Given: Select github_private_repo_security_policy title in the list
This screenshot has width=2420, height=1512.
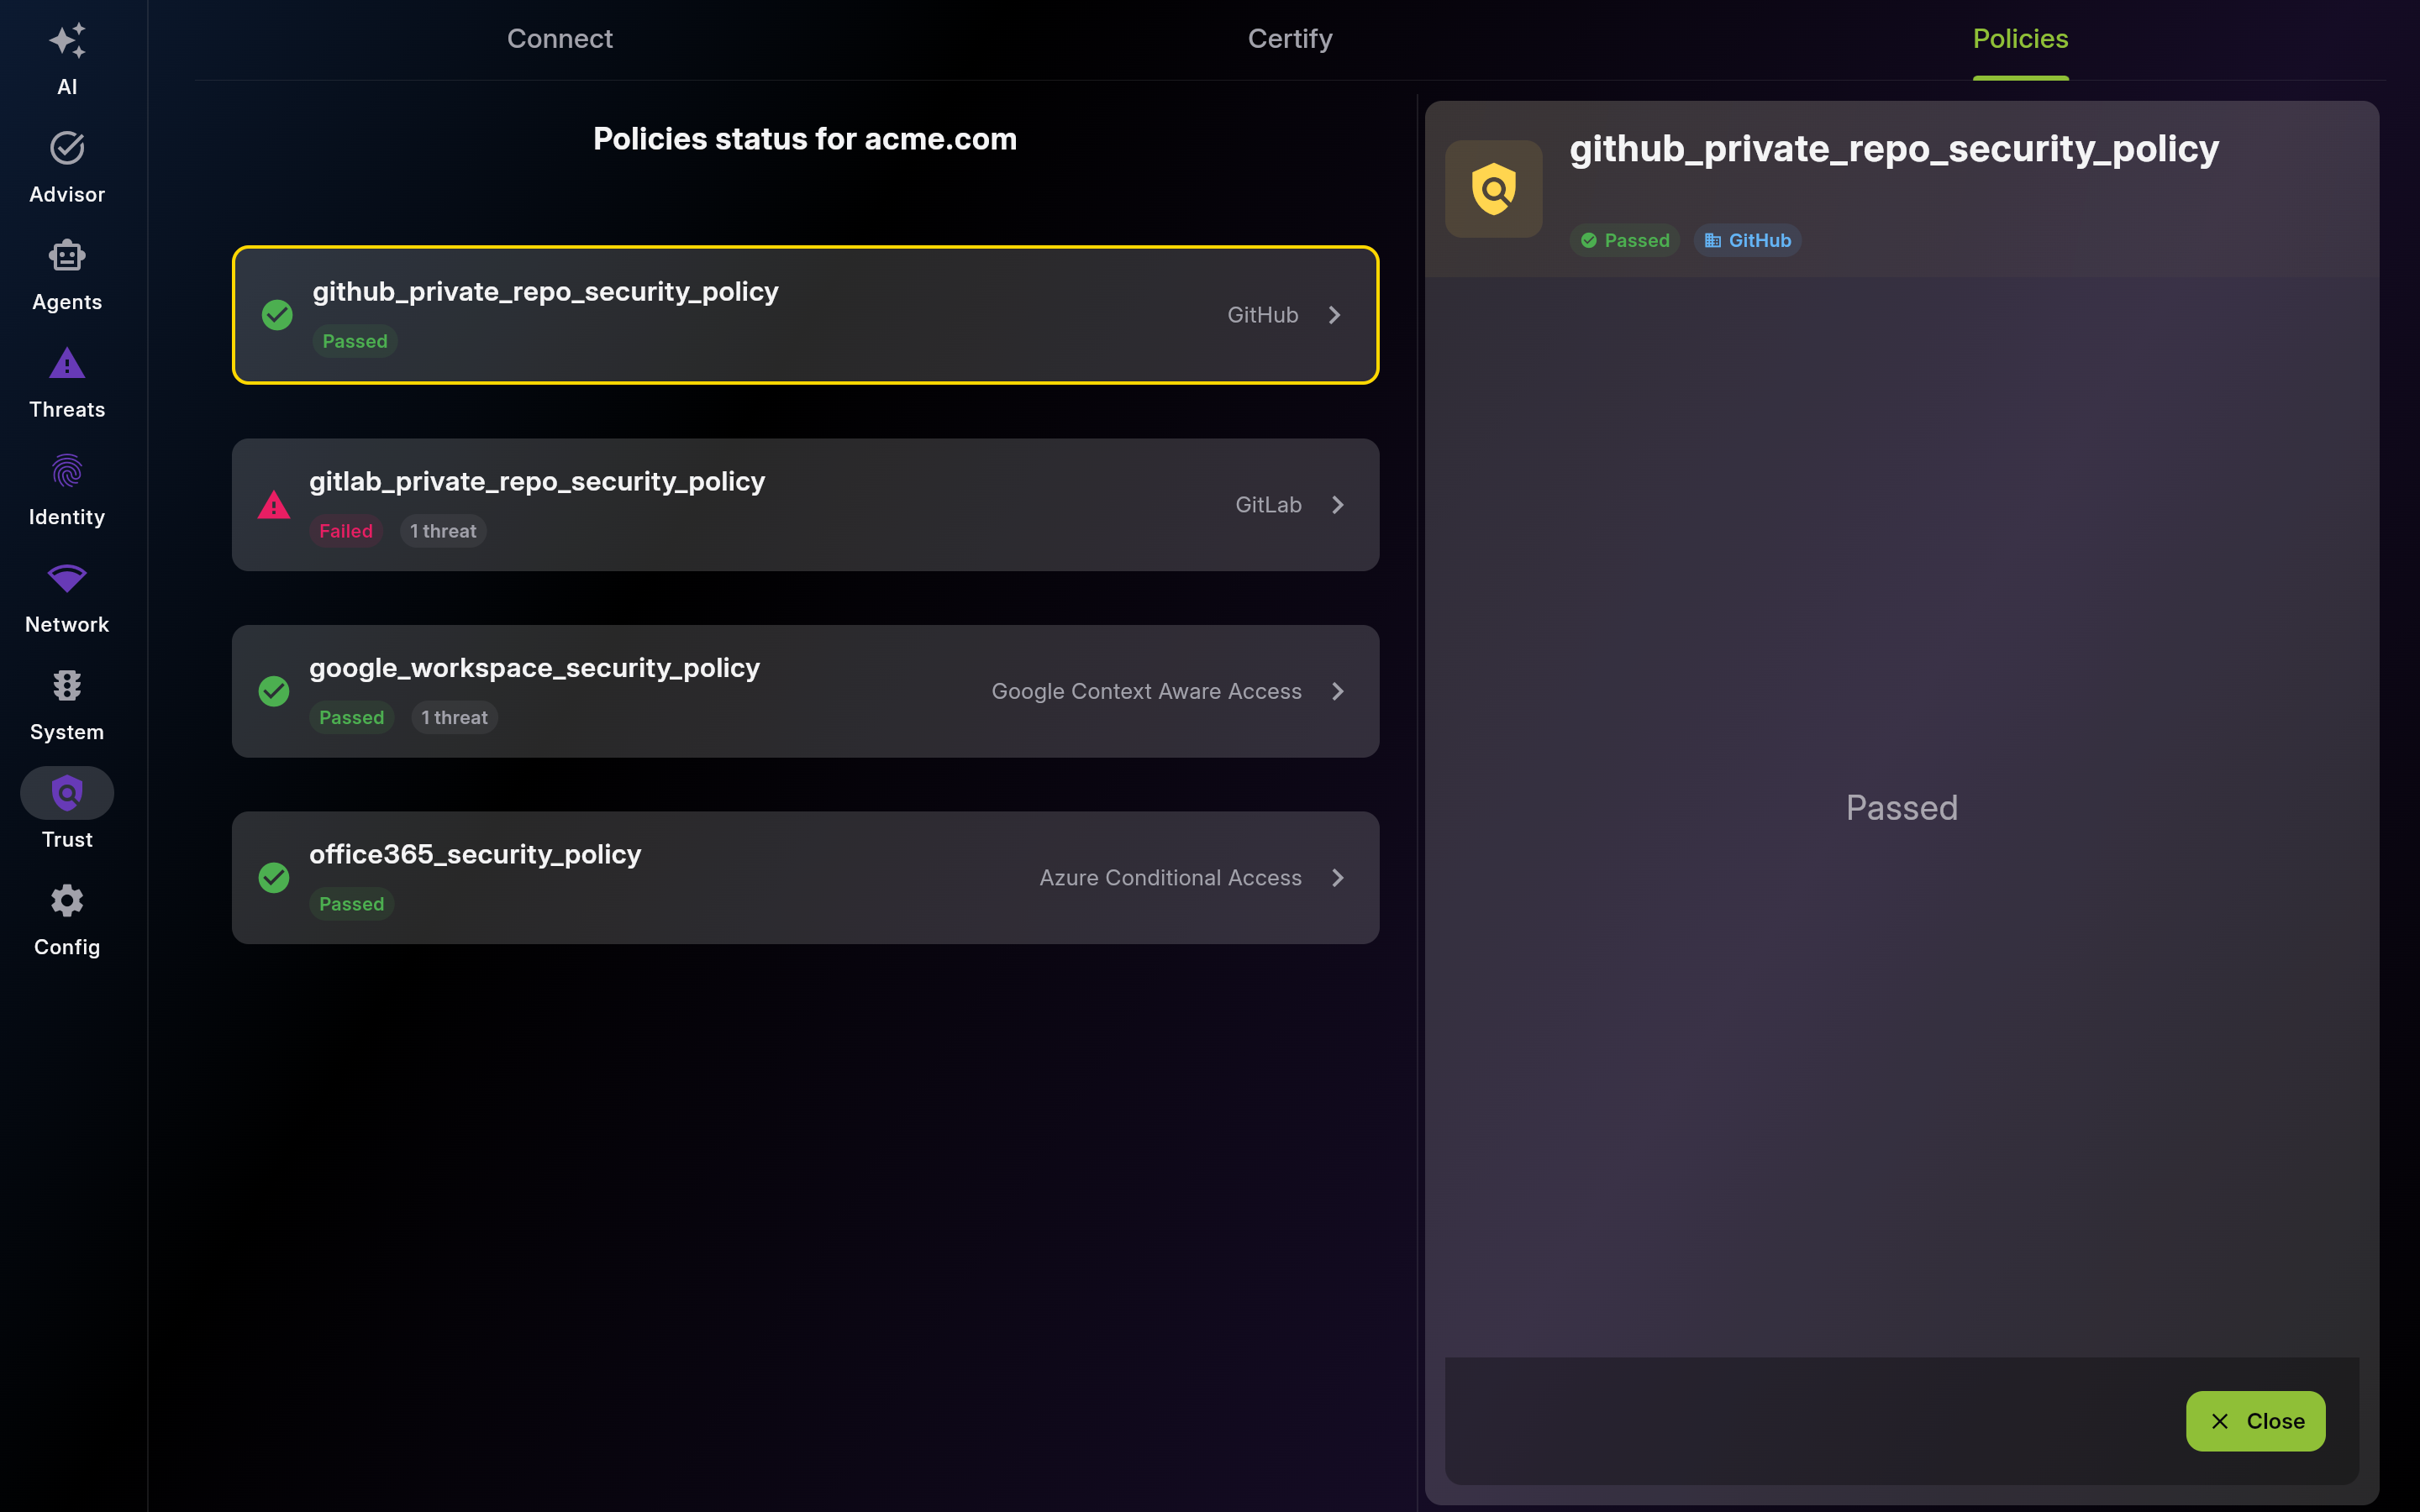Looking at the screenshot, I should tap(545, 292).
